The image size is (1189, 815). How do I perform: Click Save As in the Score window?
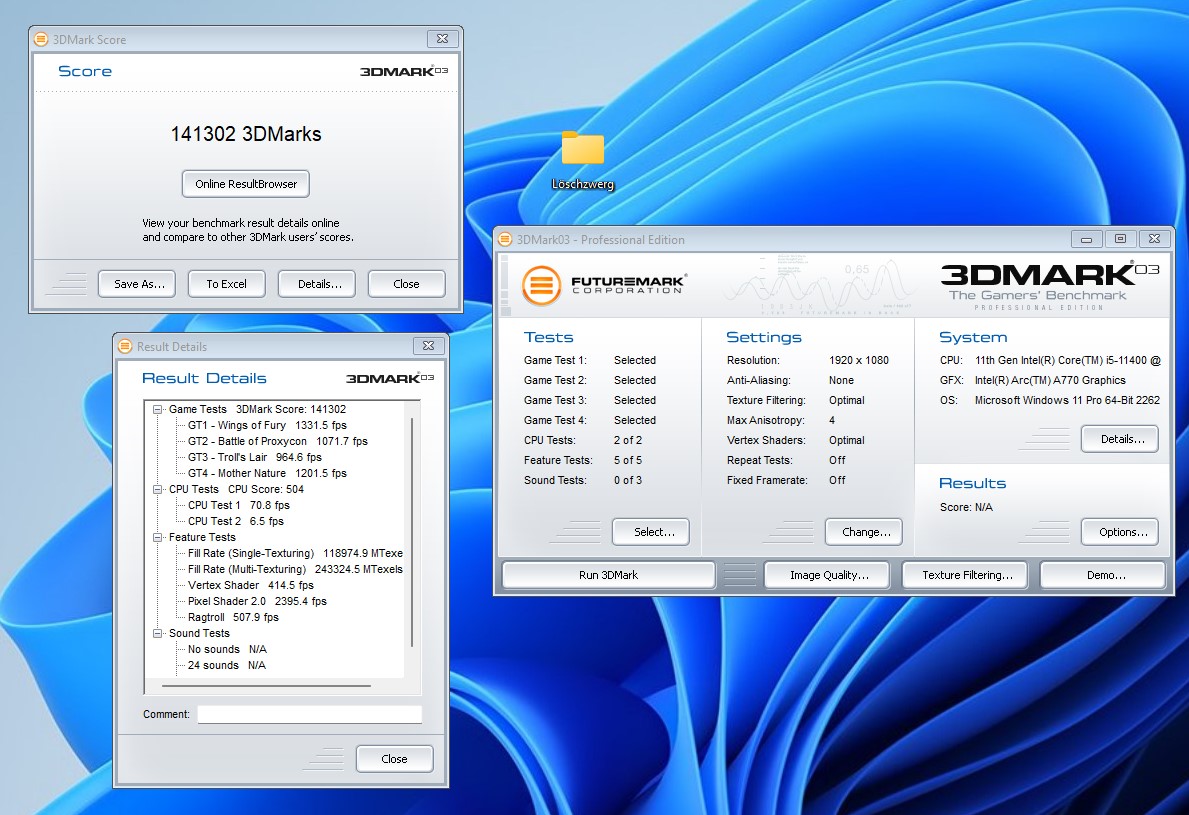[x=137, y=284]
